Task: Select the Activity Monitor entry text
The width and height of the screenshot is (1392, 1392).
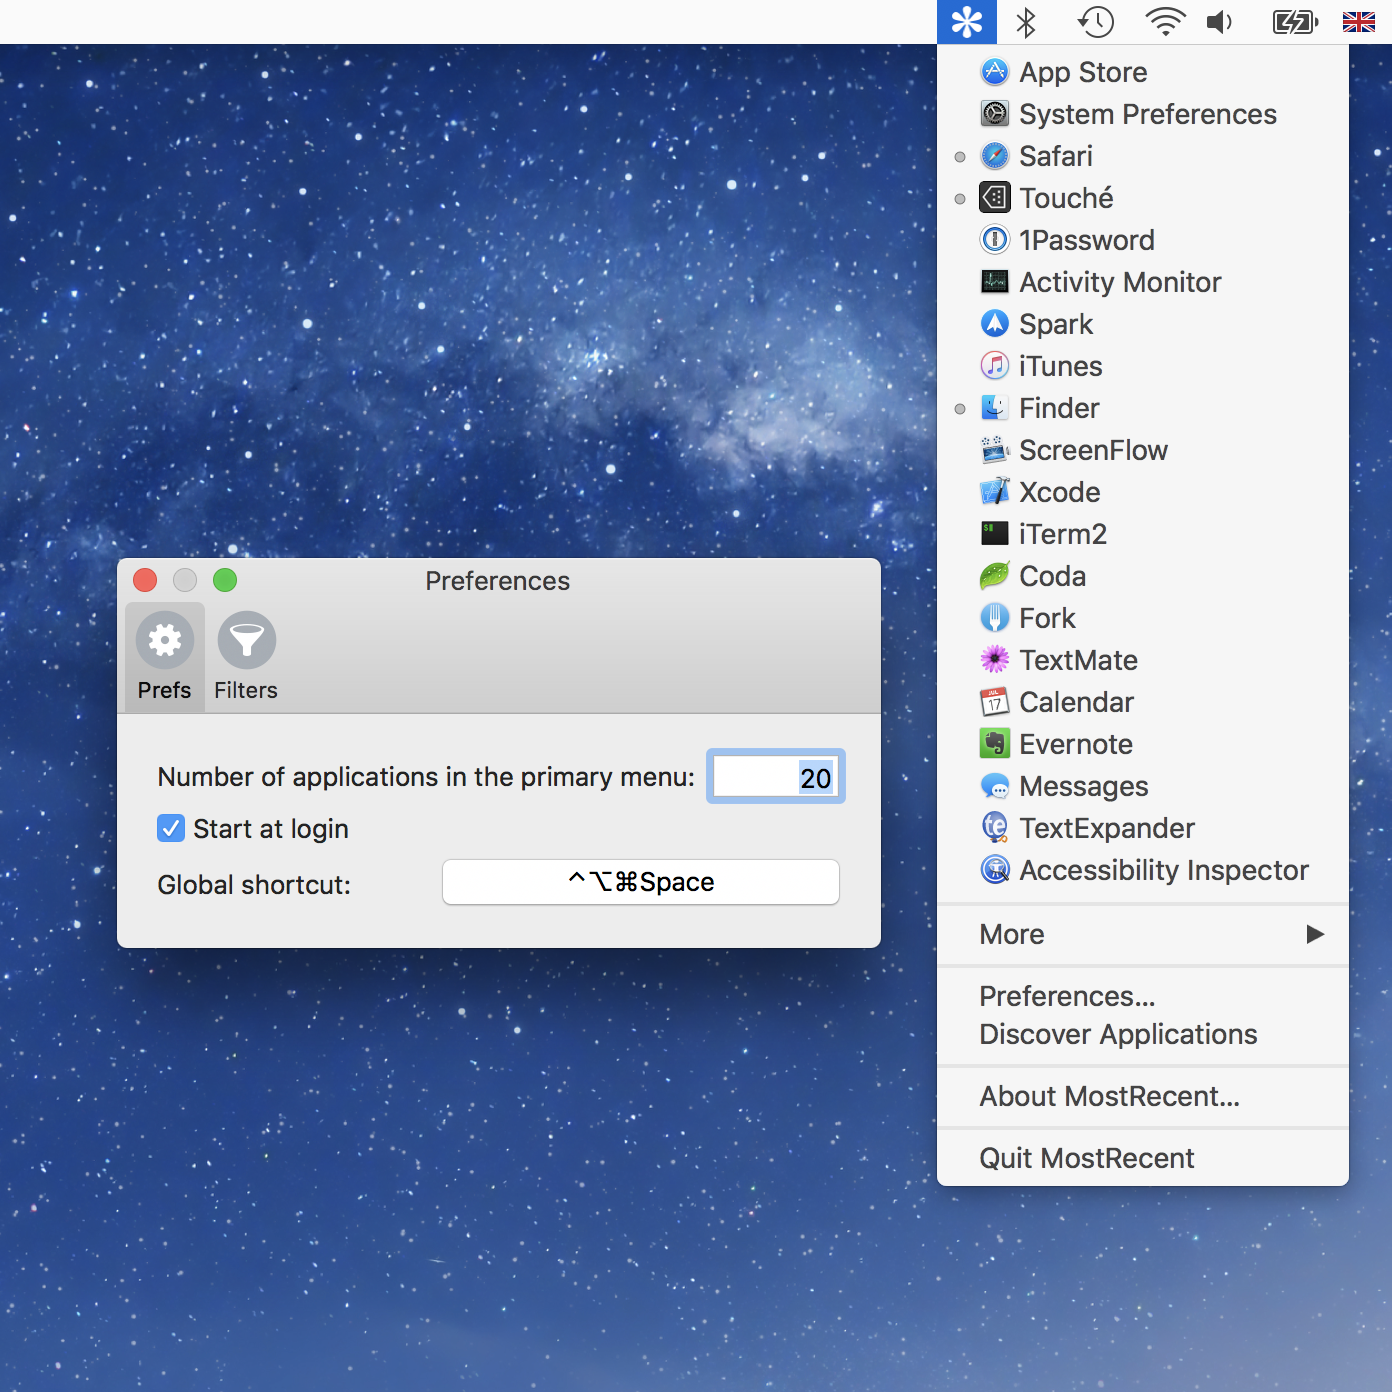Action: tap(1120, 282)
